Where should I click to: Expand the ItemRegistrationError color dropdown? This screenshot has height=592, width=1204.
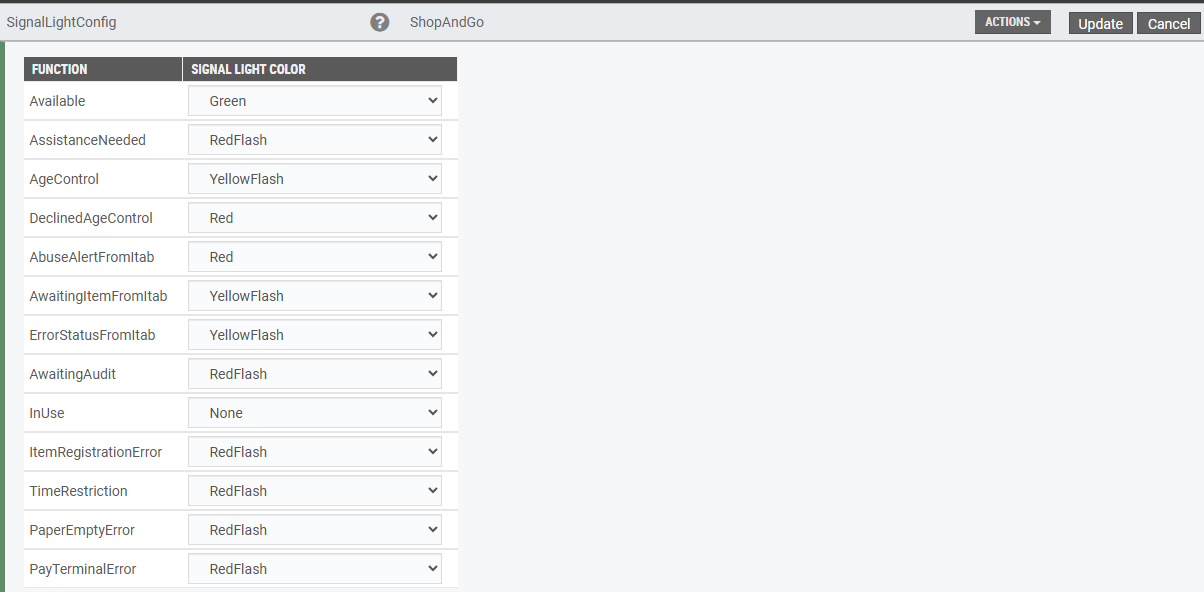coord(315,452)
